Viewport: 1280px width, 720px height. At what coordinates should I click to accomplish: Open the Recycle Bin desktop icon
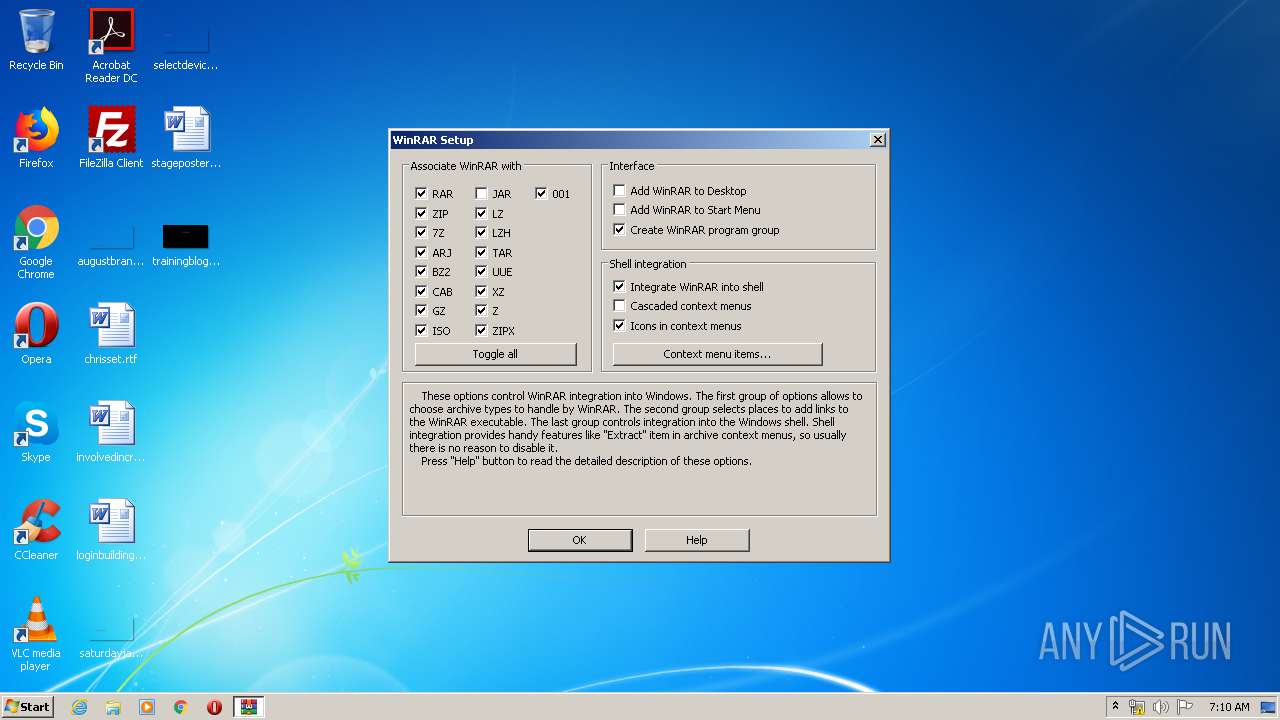click(36, 40)
